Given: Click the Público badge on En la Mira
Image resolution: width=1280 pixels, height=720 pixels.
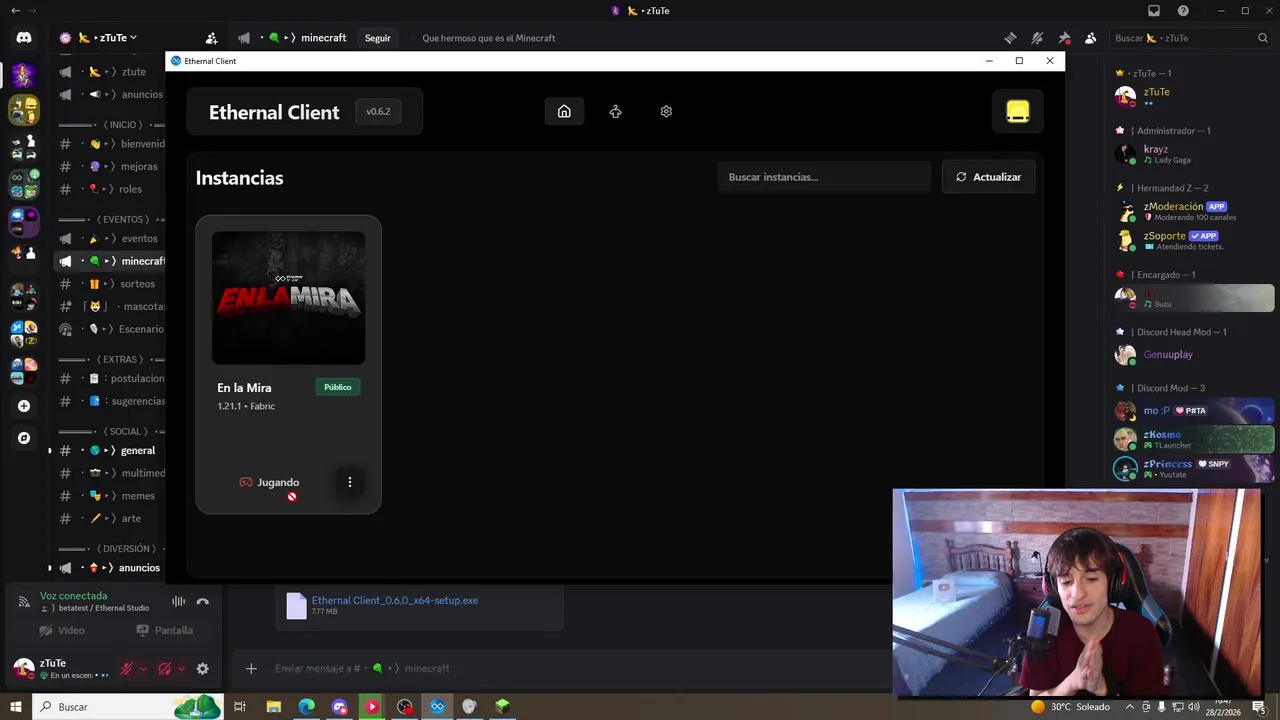Looking at the screenshot, I should tap(337, 387).
